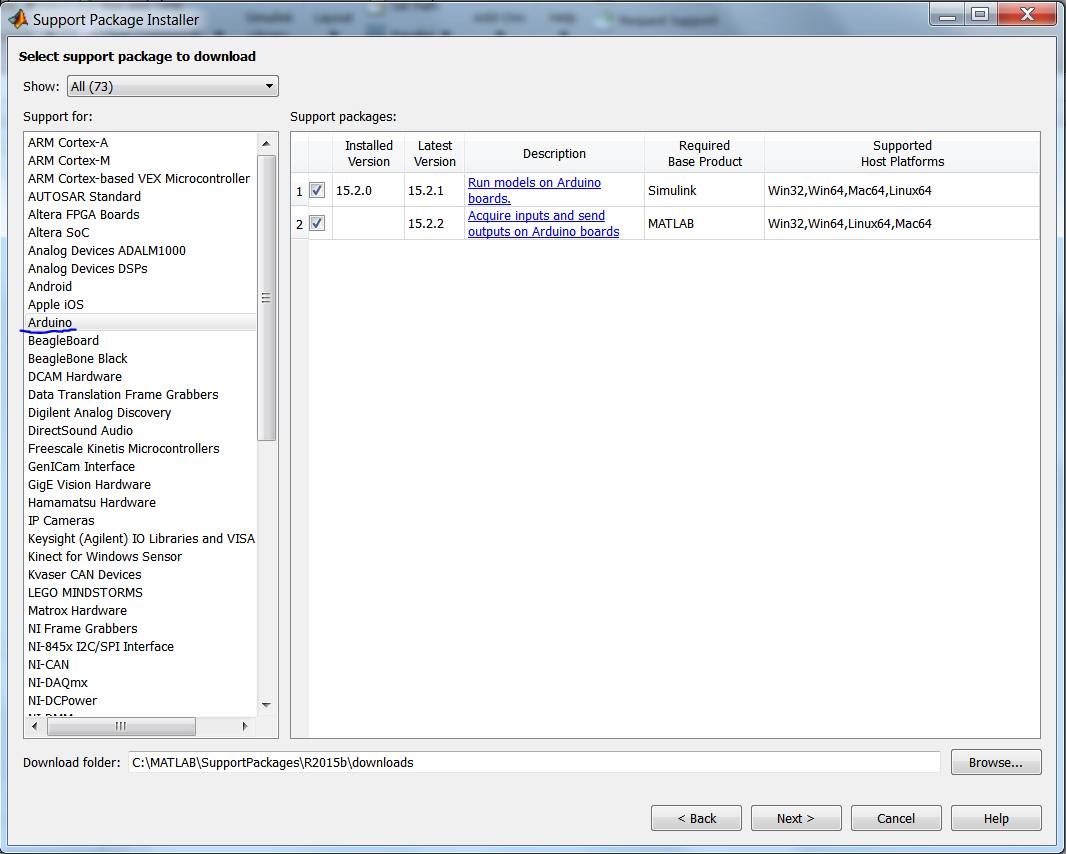1066x854 pixels.
Task: Click the support list scroll down arrow
Action: (266, 705)
